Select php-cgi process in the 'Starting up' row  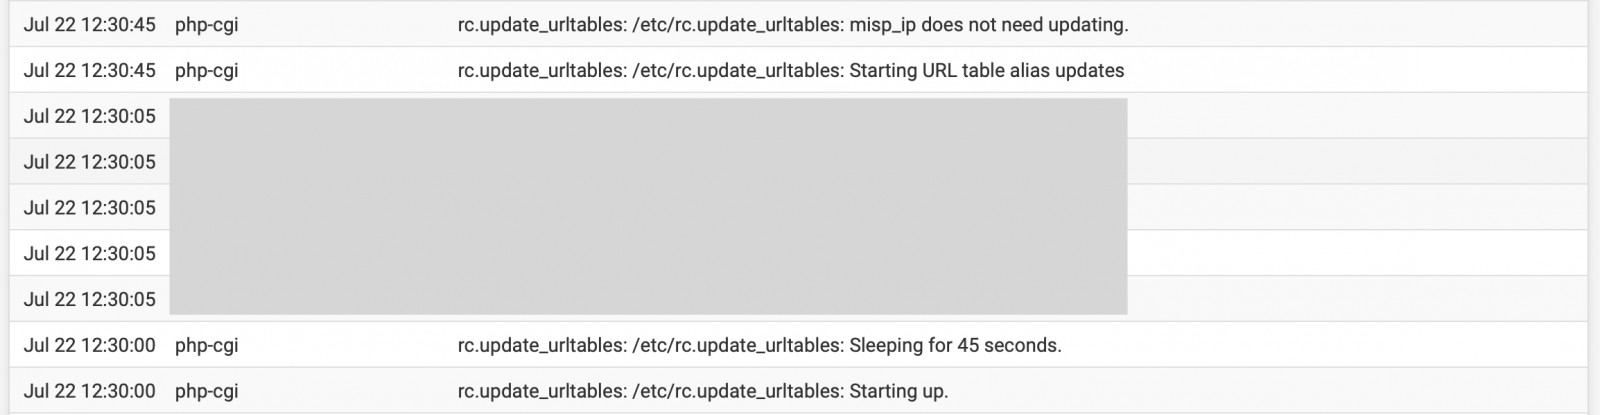point(206,392)
